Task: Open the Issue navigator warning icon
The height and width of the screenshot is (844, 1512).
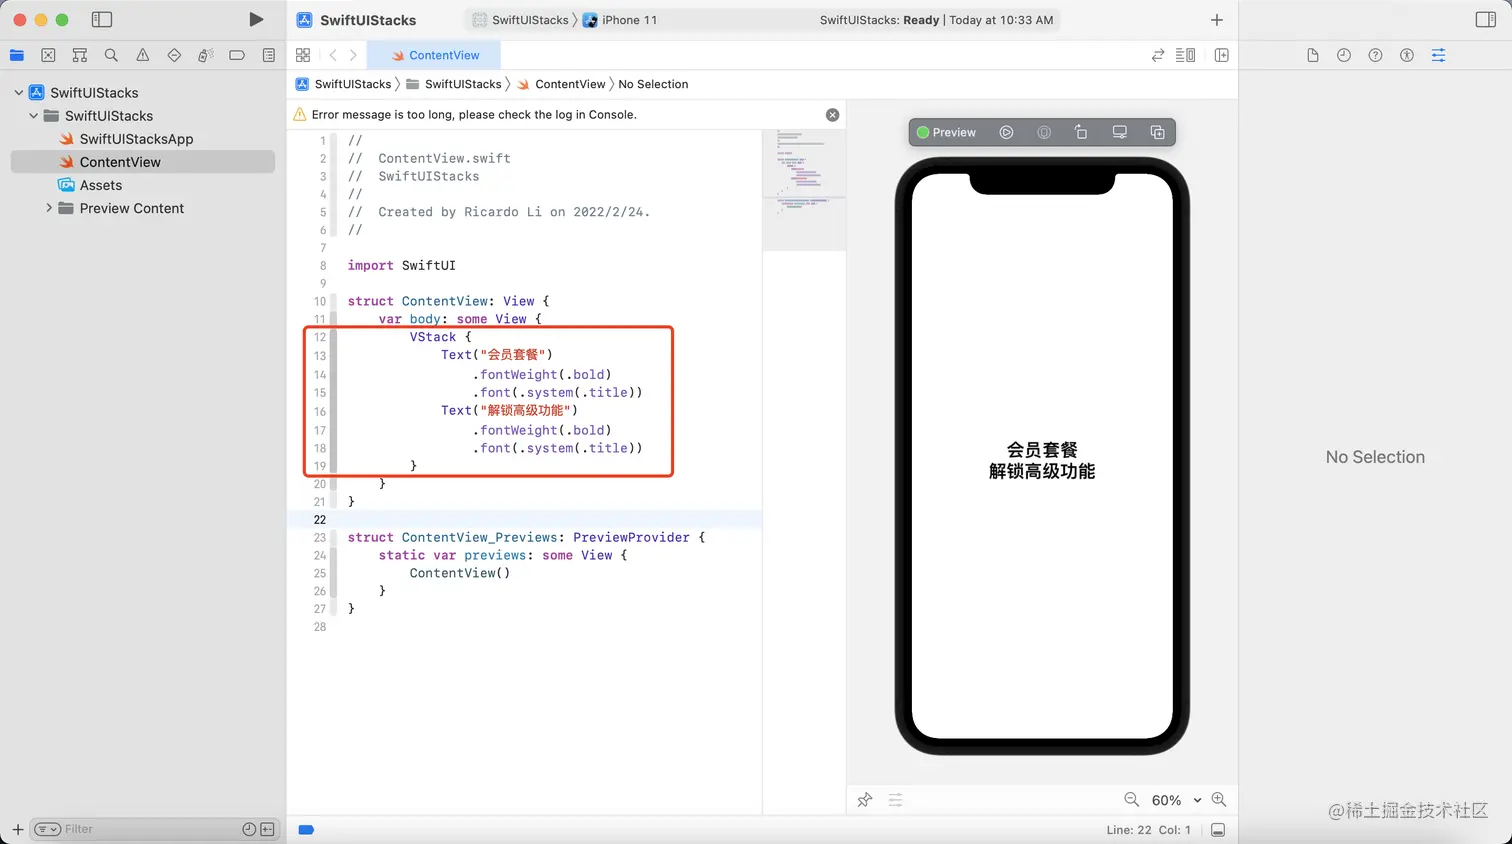Action: pyautogui.click(x=143, y=55)
